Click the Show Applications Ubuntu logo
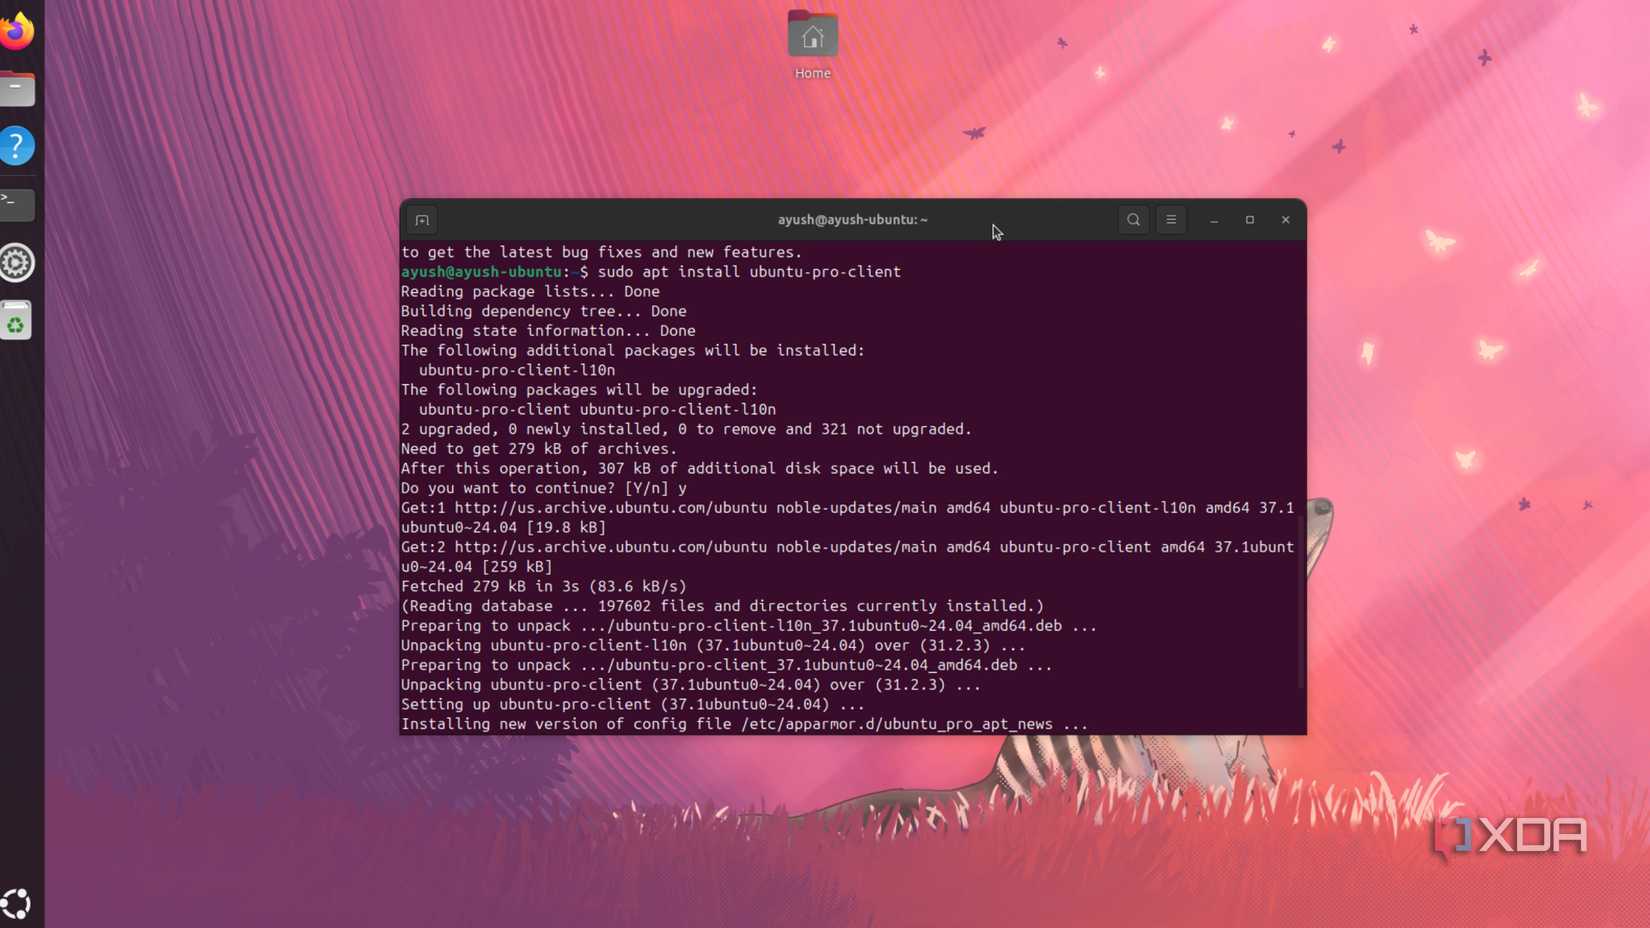1650x928 pixels. click(x=17, y=903)
